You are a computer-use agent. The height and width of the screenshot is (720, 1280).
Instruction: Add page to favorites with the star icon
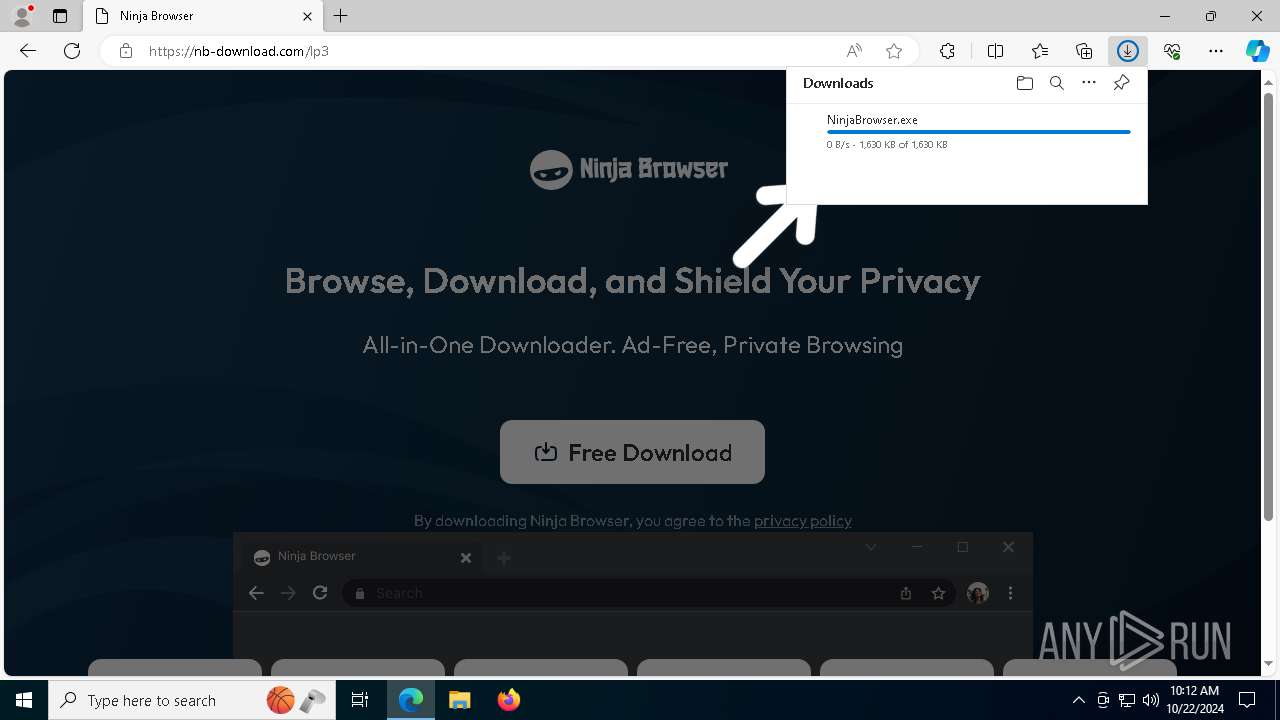pos(894,51)
